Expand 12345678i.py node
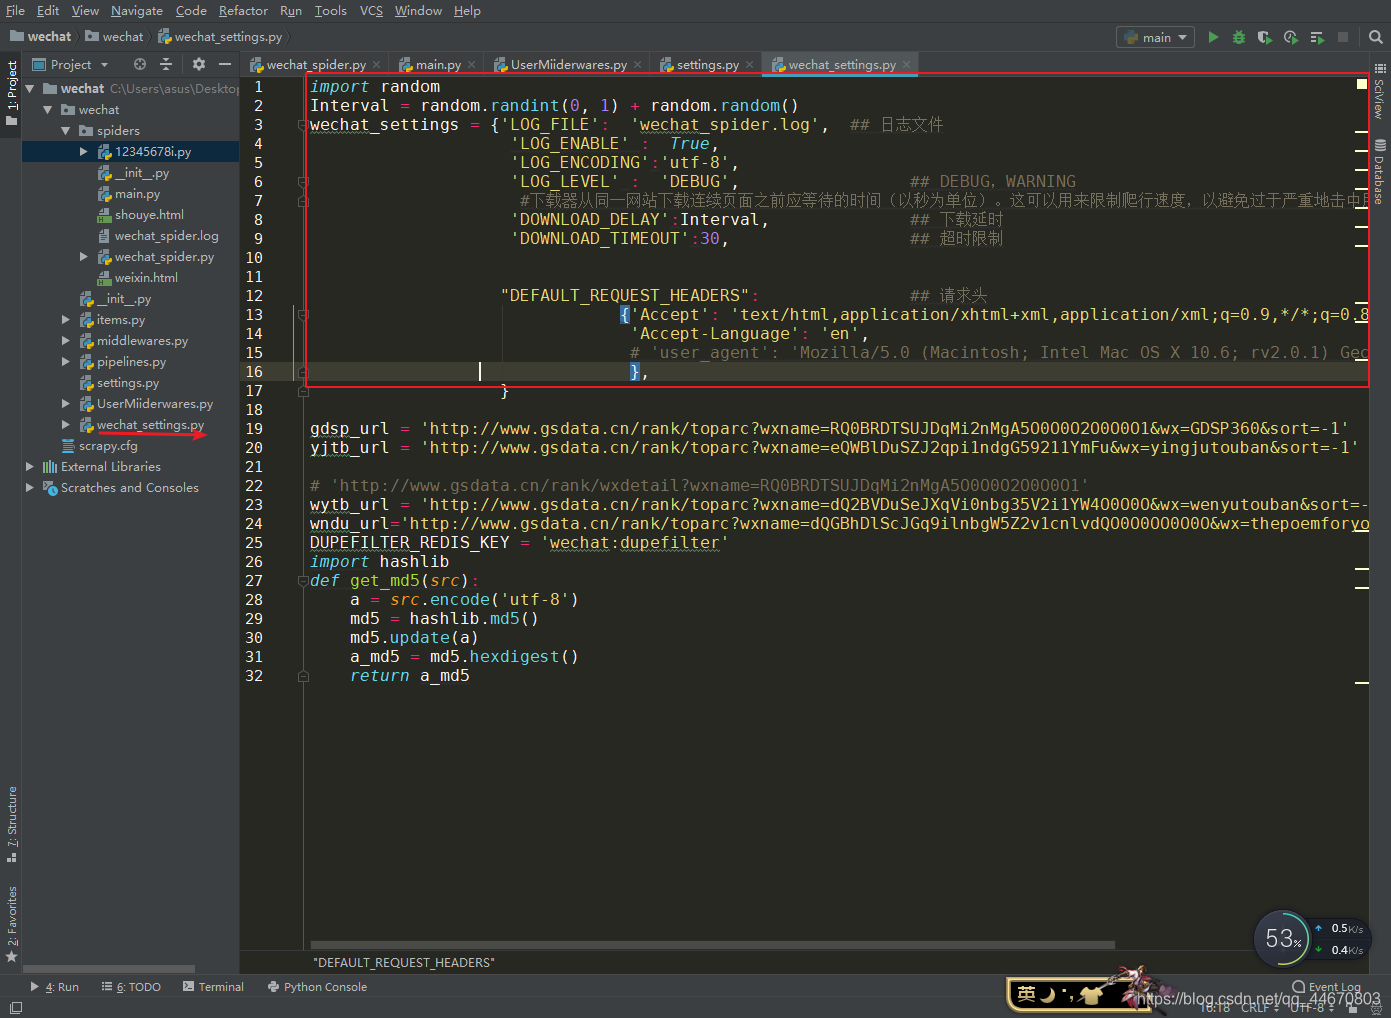The width and height of the screenshot is (1391, 1018). point(84,152)
